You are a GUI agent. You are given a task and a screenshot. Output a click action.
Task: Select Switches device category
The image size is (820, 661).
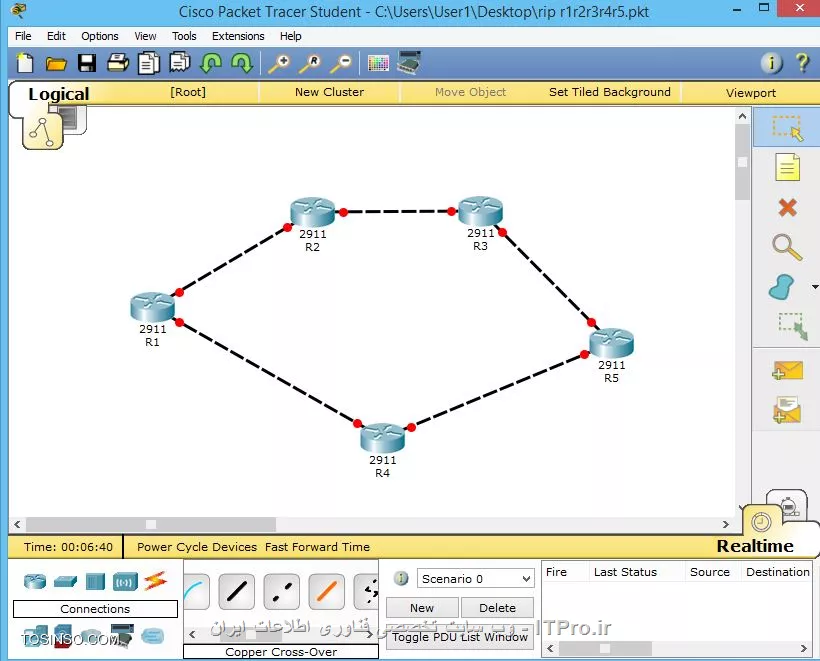coord(65,581)
